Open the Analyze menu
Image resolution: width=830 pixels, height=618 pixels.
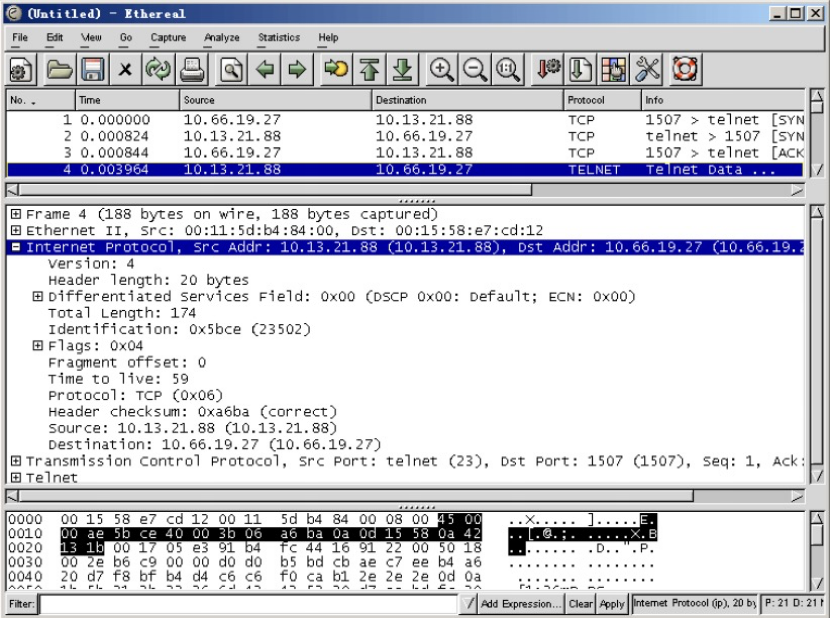[222, 38]
